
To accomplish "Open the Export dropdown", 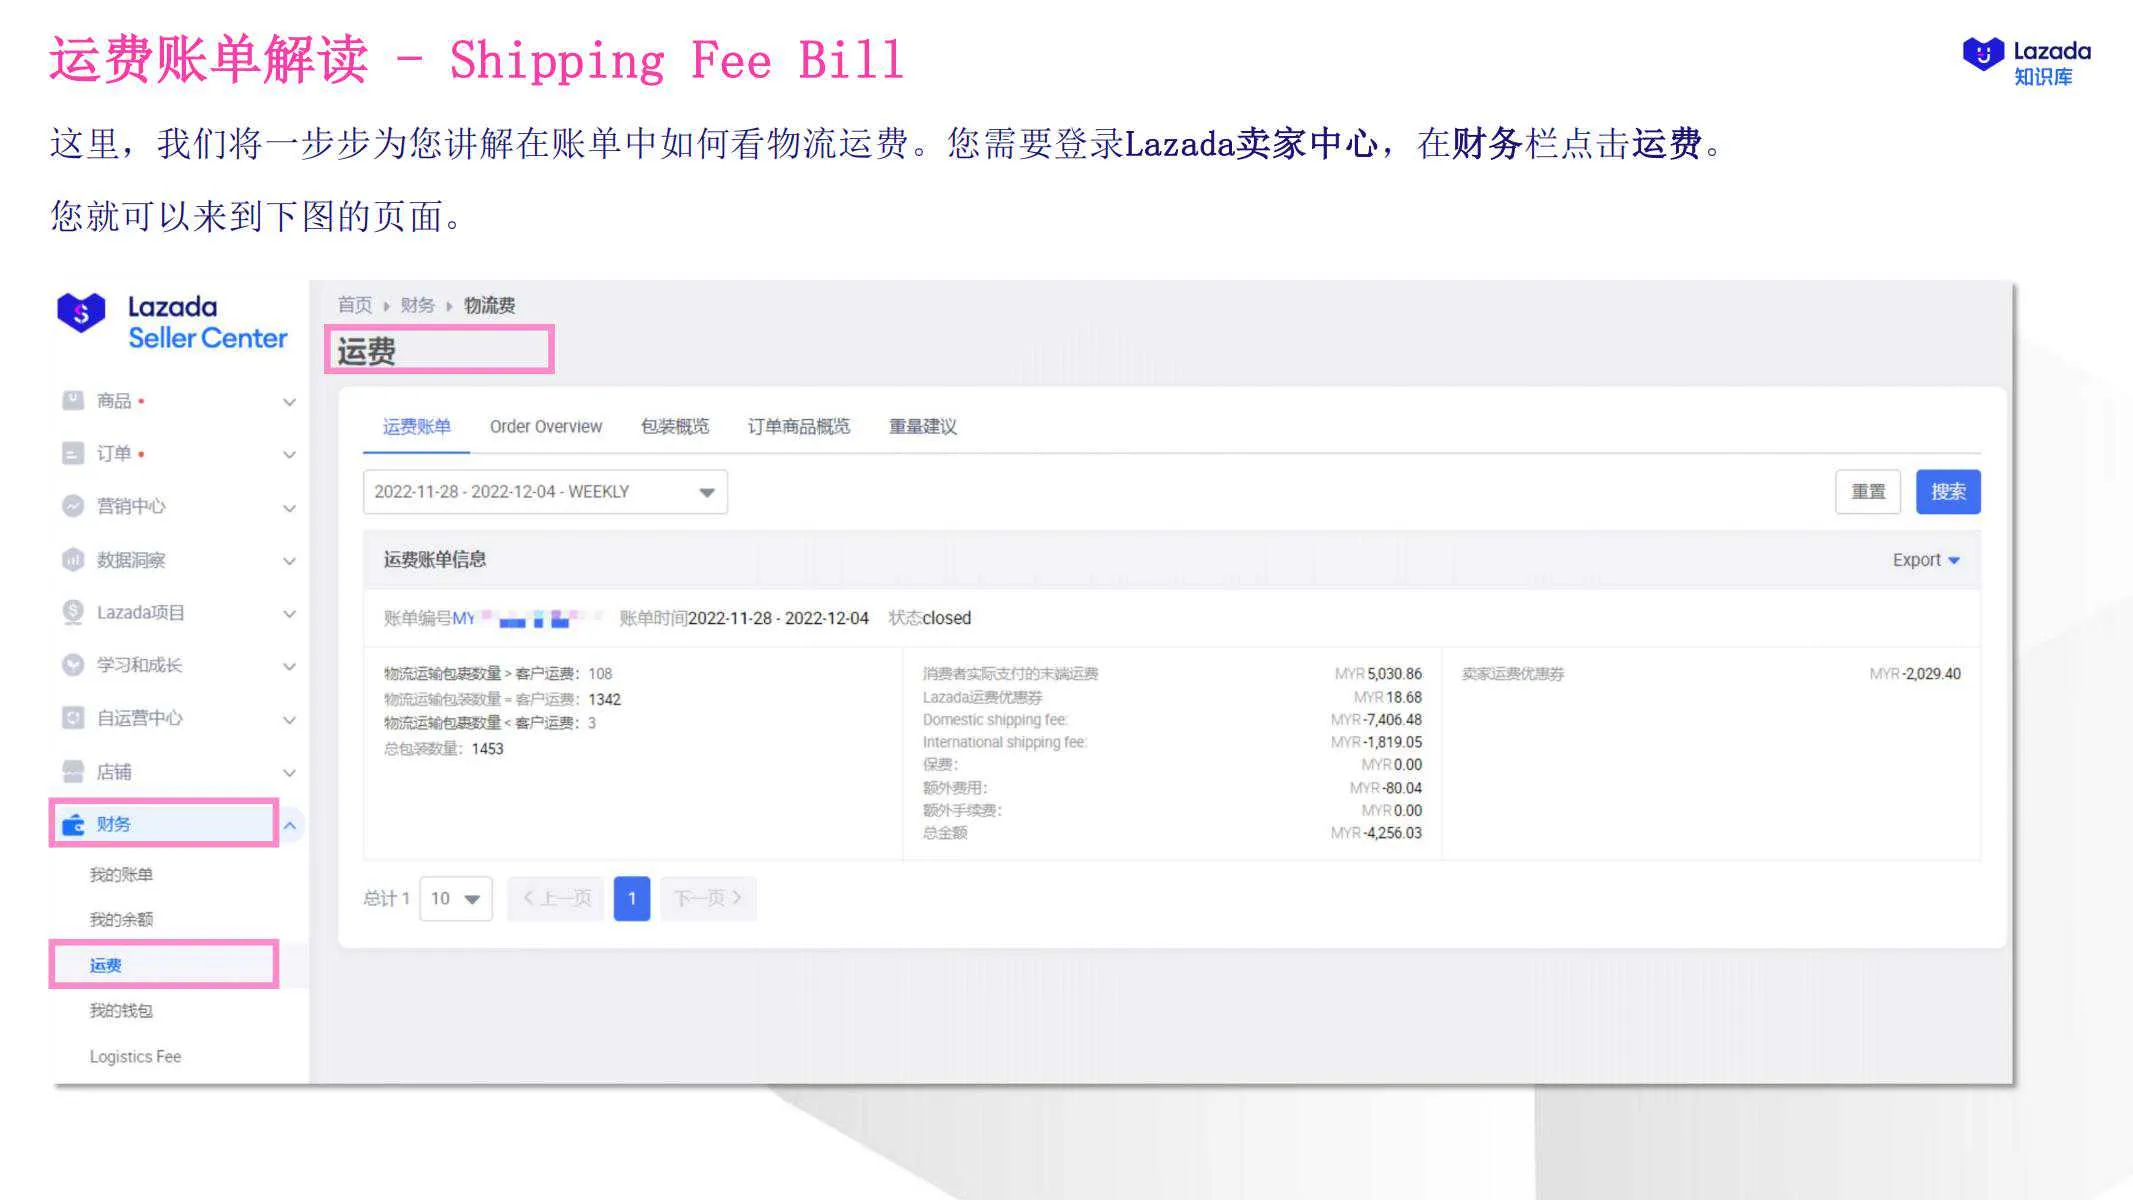I will click(x=1925, y=559).
